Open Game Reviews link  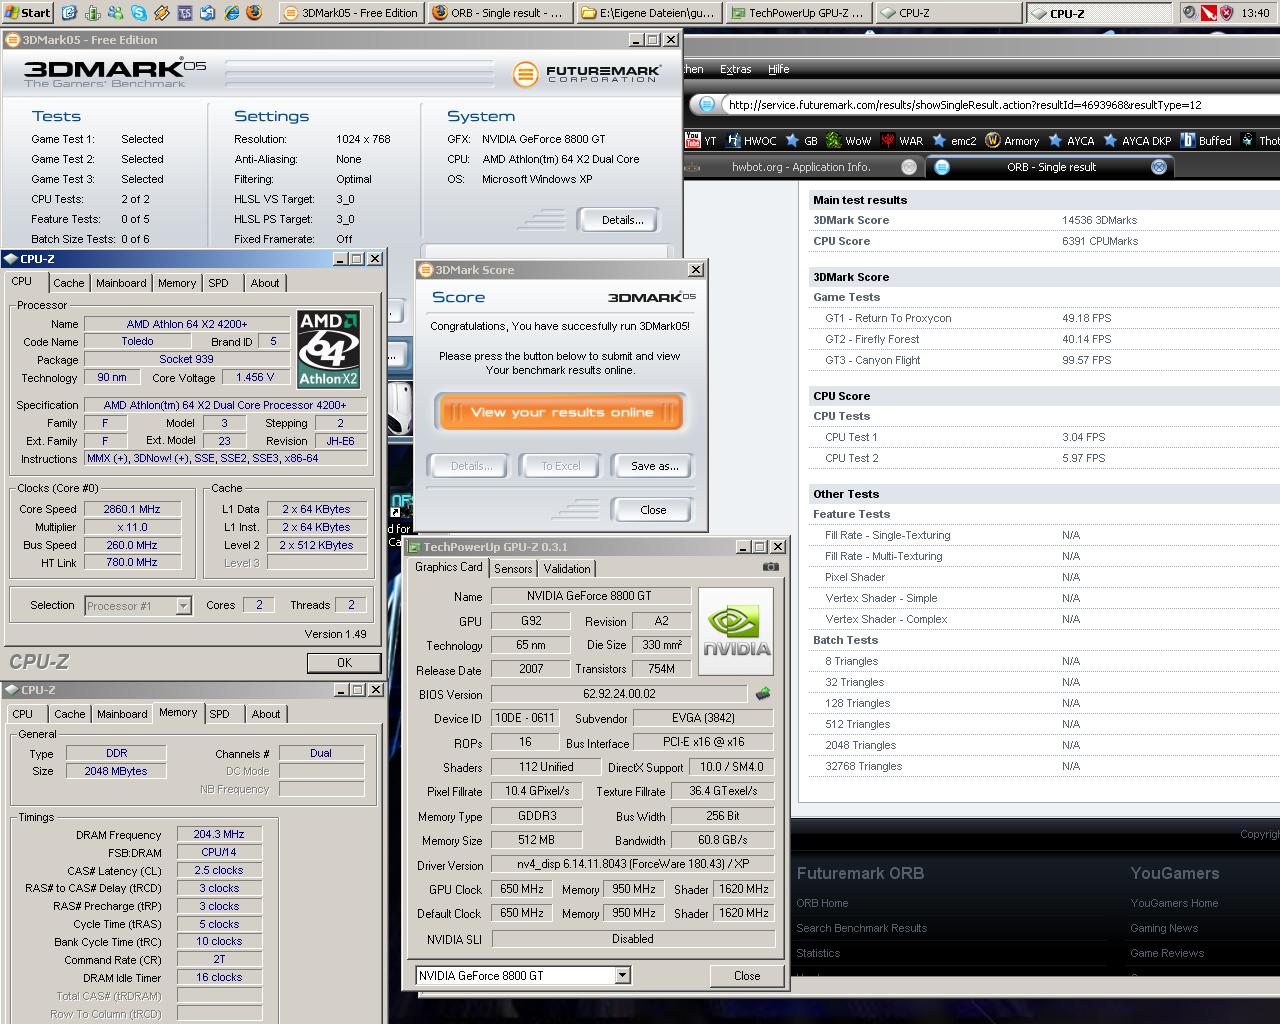tap(1167, 953)
